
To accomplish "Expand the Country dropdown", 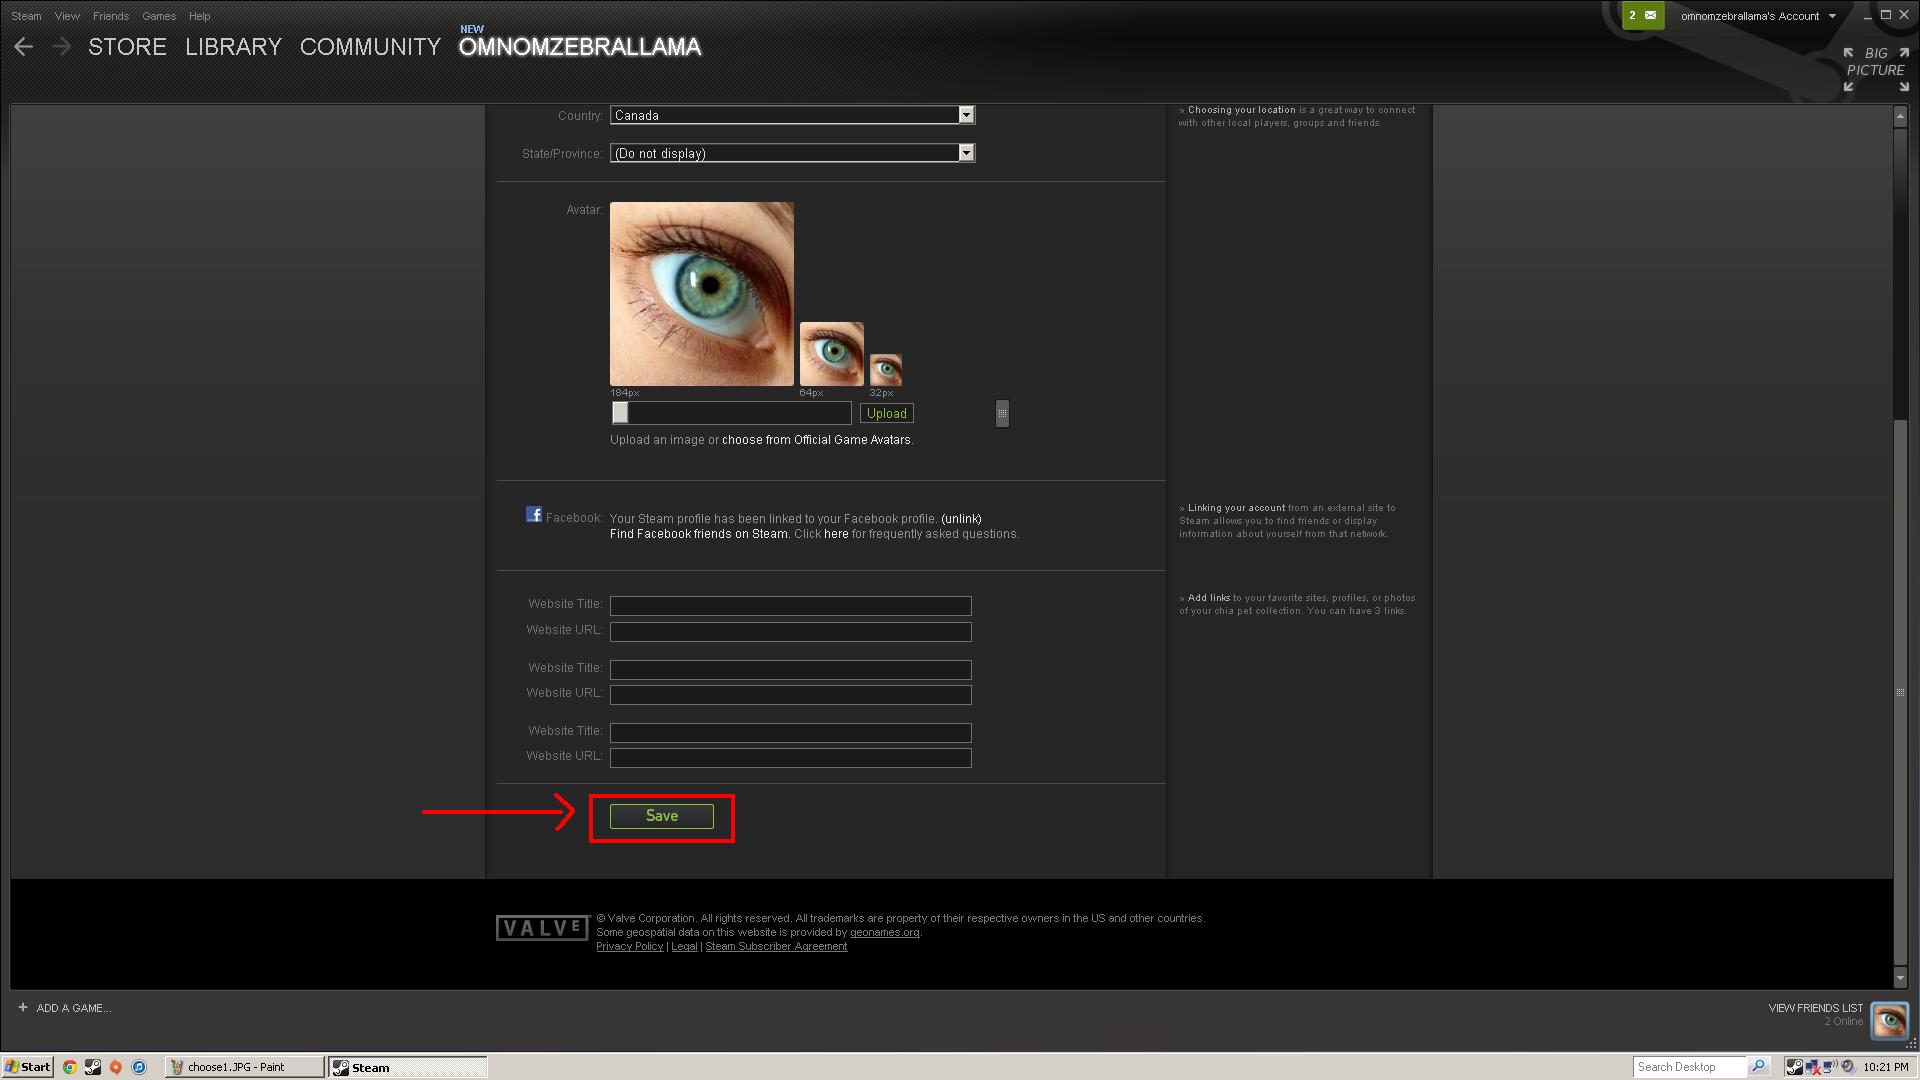I will (x=966, y=115).
